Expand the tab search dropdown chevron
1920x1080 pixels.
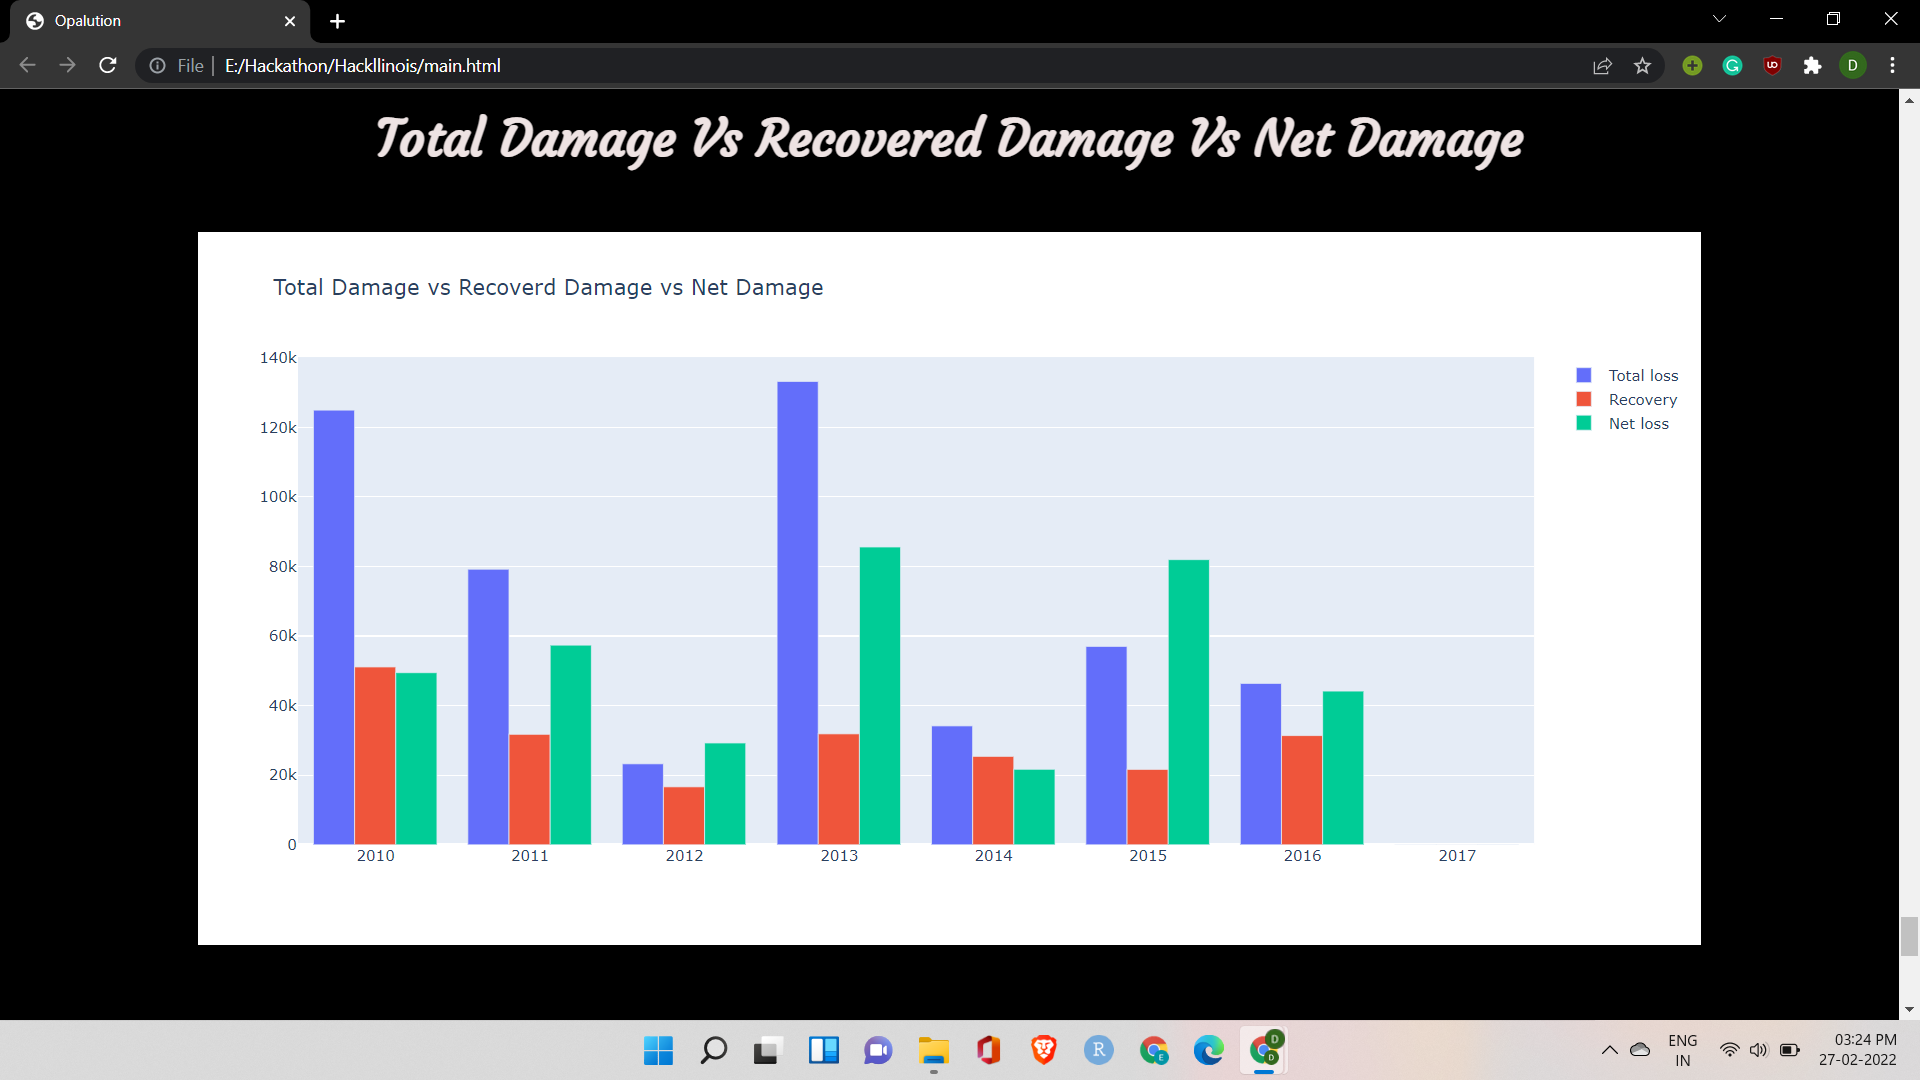click(x=1719, y=19)
